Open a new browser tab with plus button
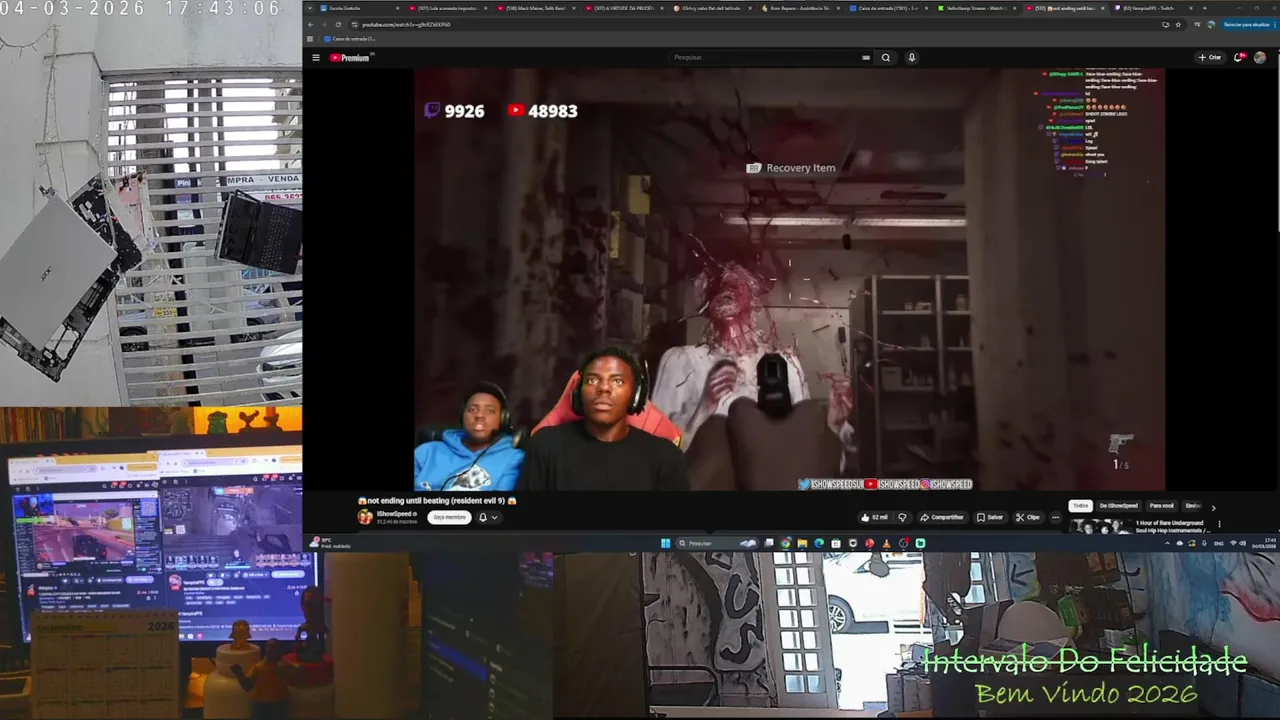Viewport: 1280px width, 720px height. 1204,8
